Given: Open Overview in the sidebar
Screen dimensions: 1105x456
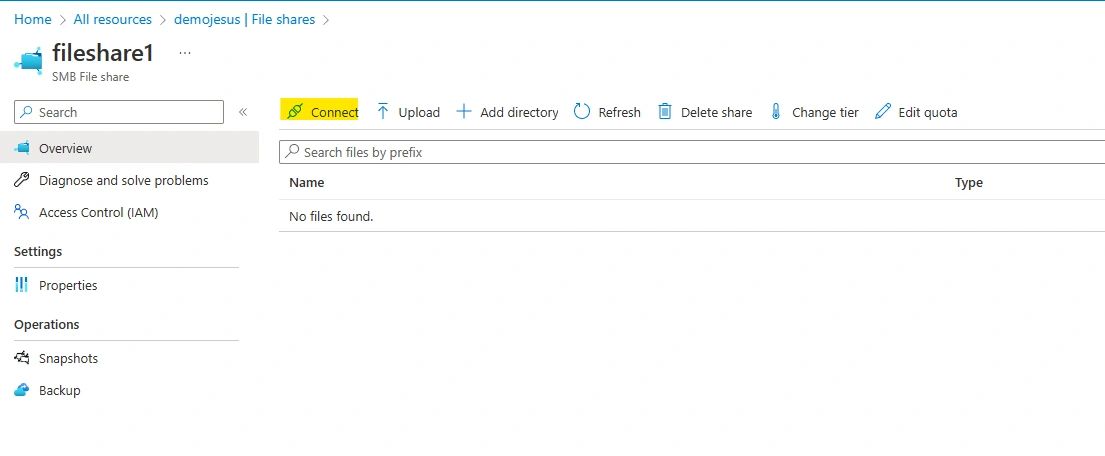Looking at the screenshot, I should coord(65,148).
